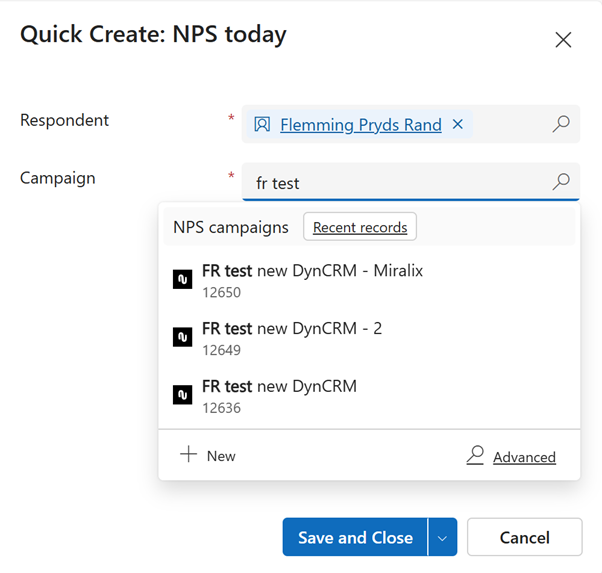Click the Respondent field search magnifier

click(x=561, y=125)
